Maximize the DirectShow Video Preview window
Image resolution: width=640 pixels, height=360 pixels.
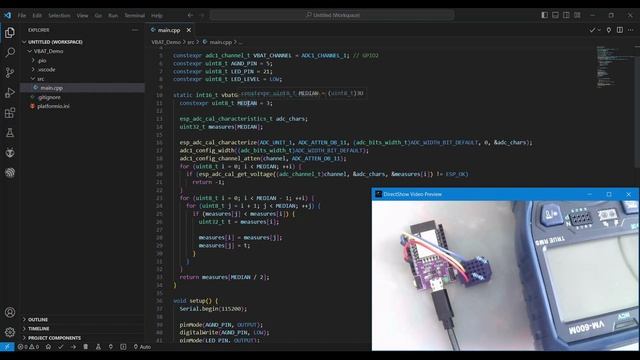609,194
